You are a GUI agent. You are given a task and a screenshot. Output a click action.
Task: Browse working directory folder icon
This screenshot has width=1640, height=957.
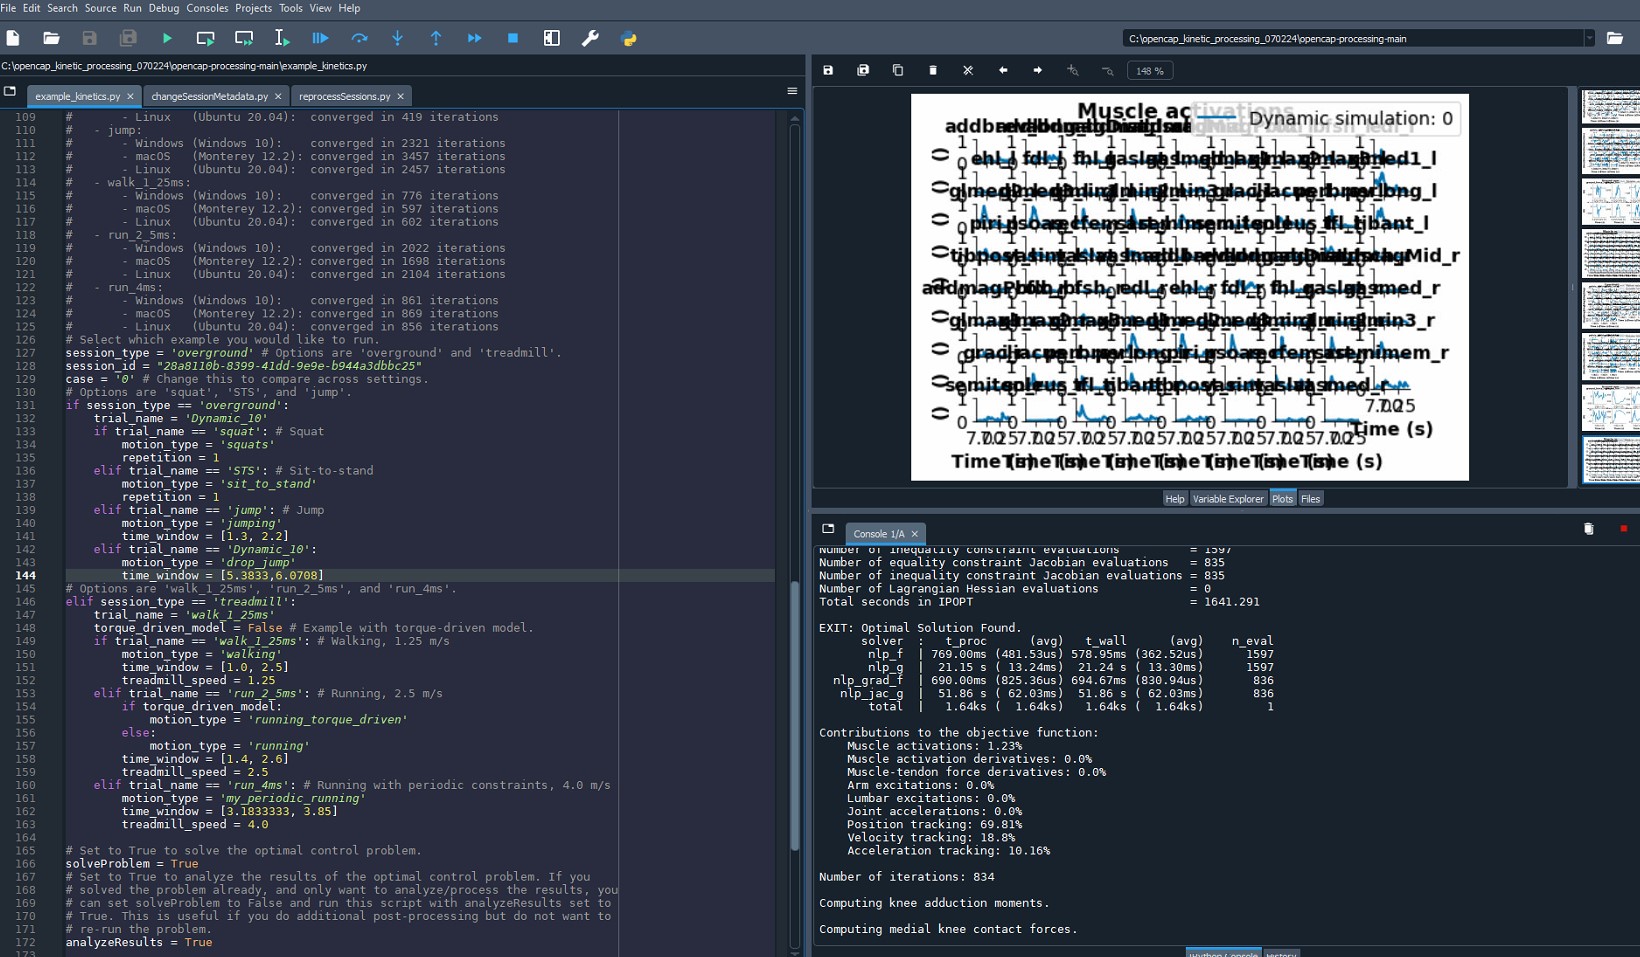1614,38
